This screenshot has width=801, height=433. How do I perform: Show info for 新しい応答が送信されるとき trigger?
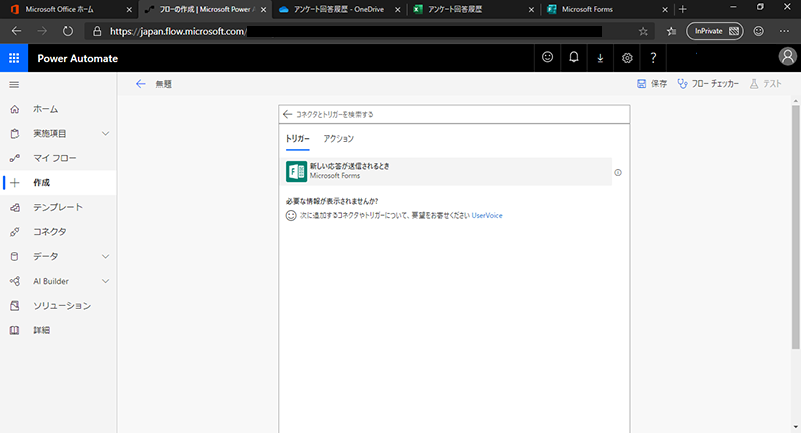click(x=618, y=173)
